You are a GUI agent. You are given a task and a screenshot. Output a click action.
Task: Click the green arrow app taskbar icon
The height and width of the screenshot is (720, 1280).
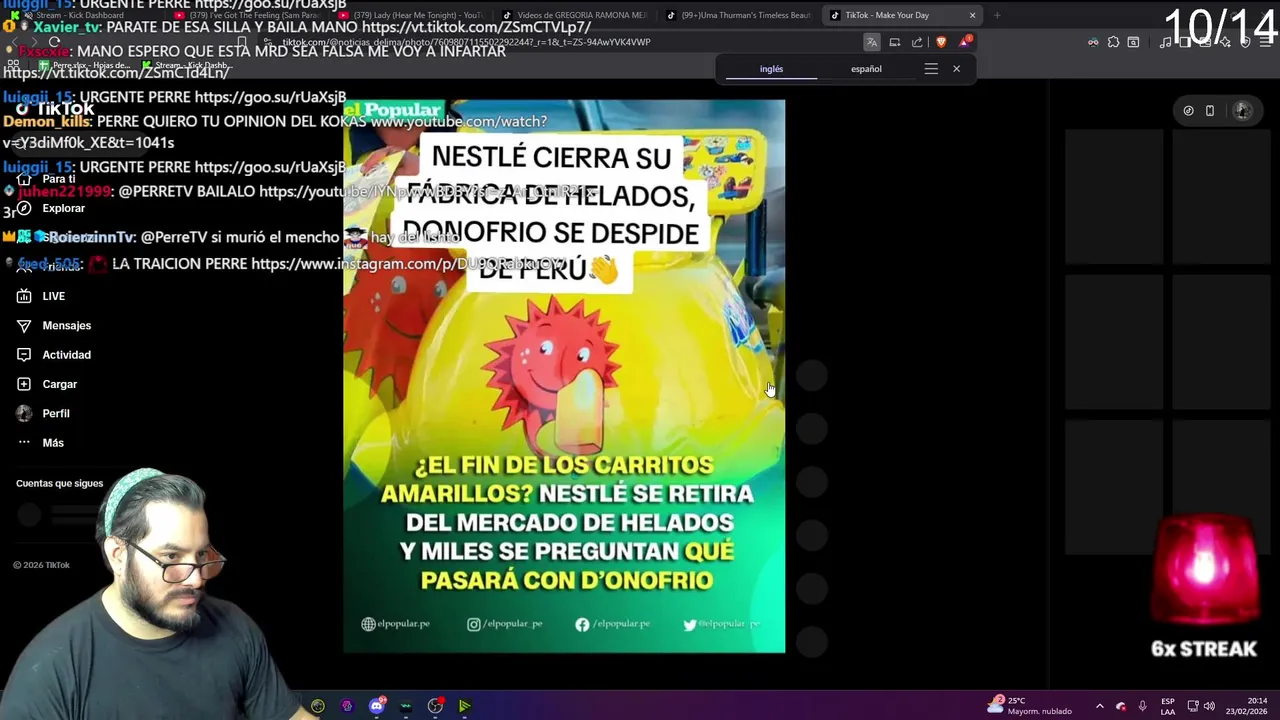click(464, 706)
